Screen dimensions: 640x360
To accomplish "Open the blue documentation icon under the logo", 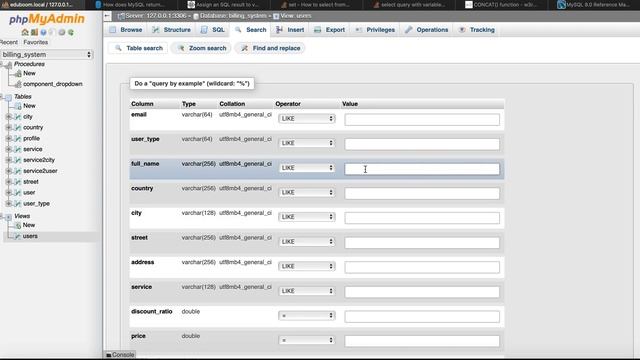I will (43, 32).
